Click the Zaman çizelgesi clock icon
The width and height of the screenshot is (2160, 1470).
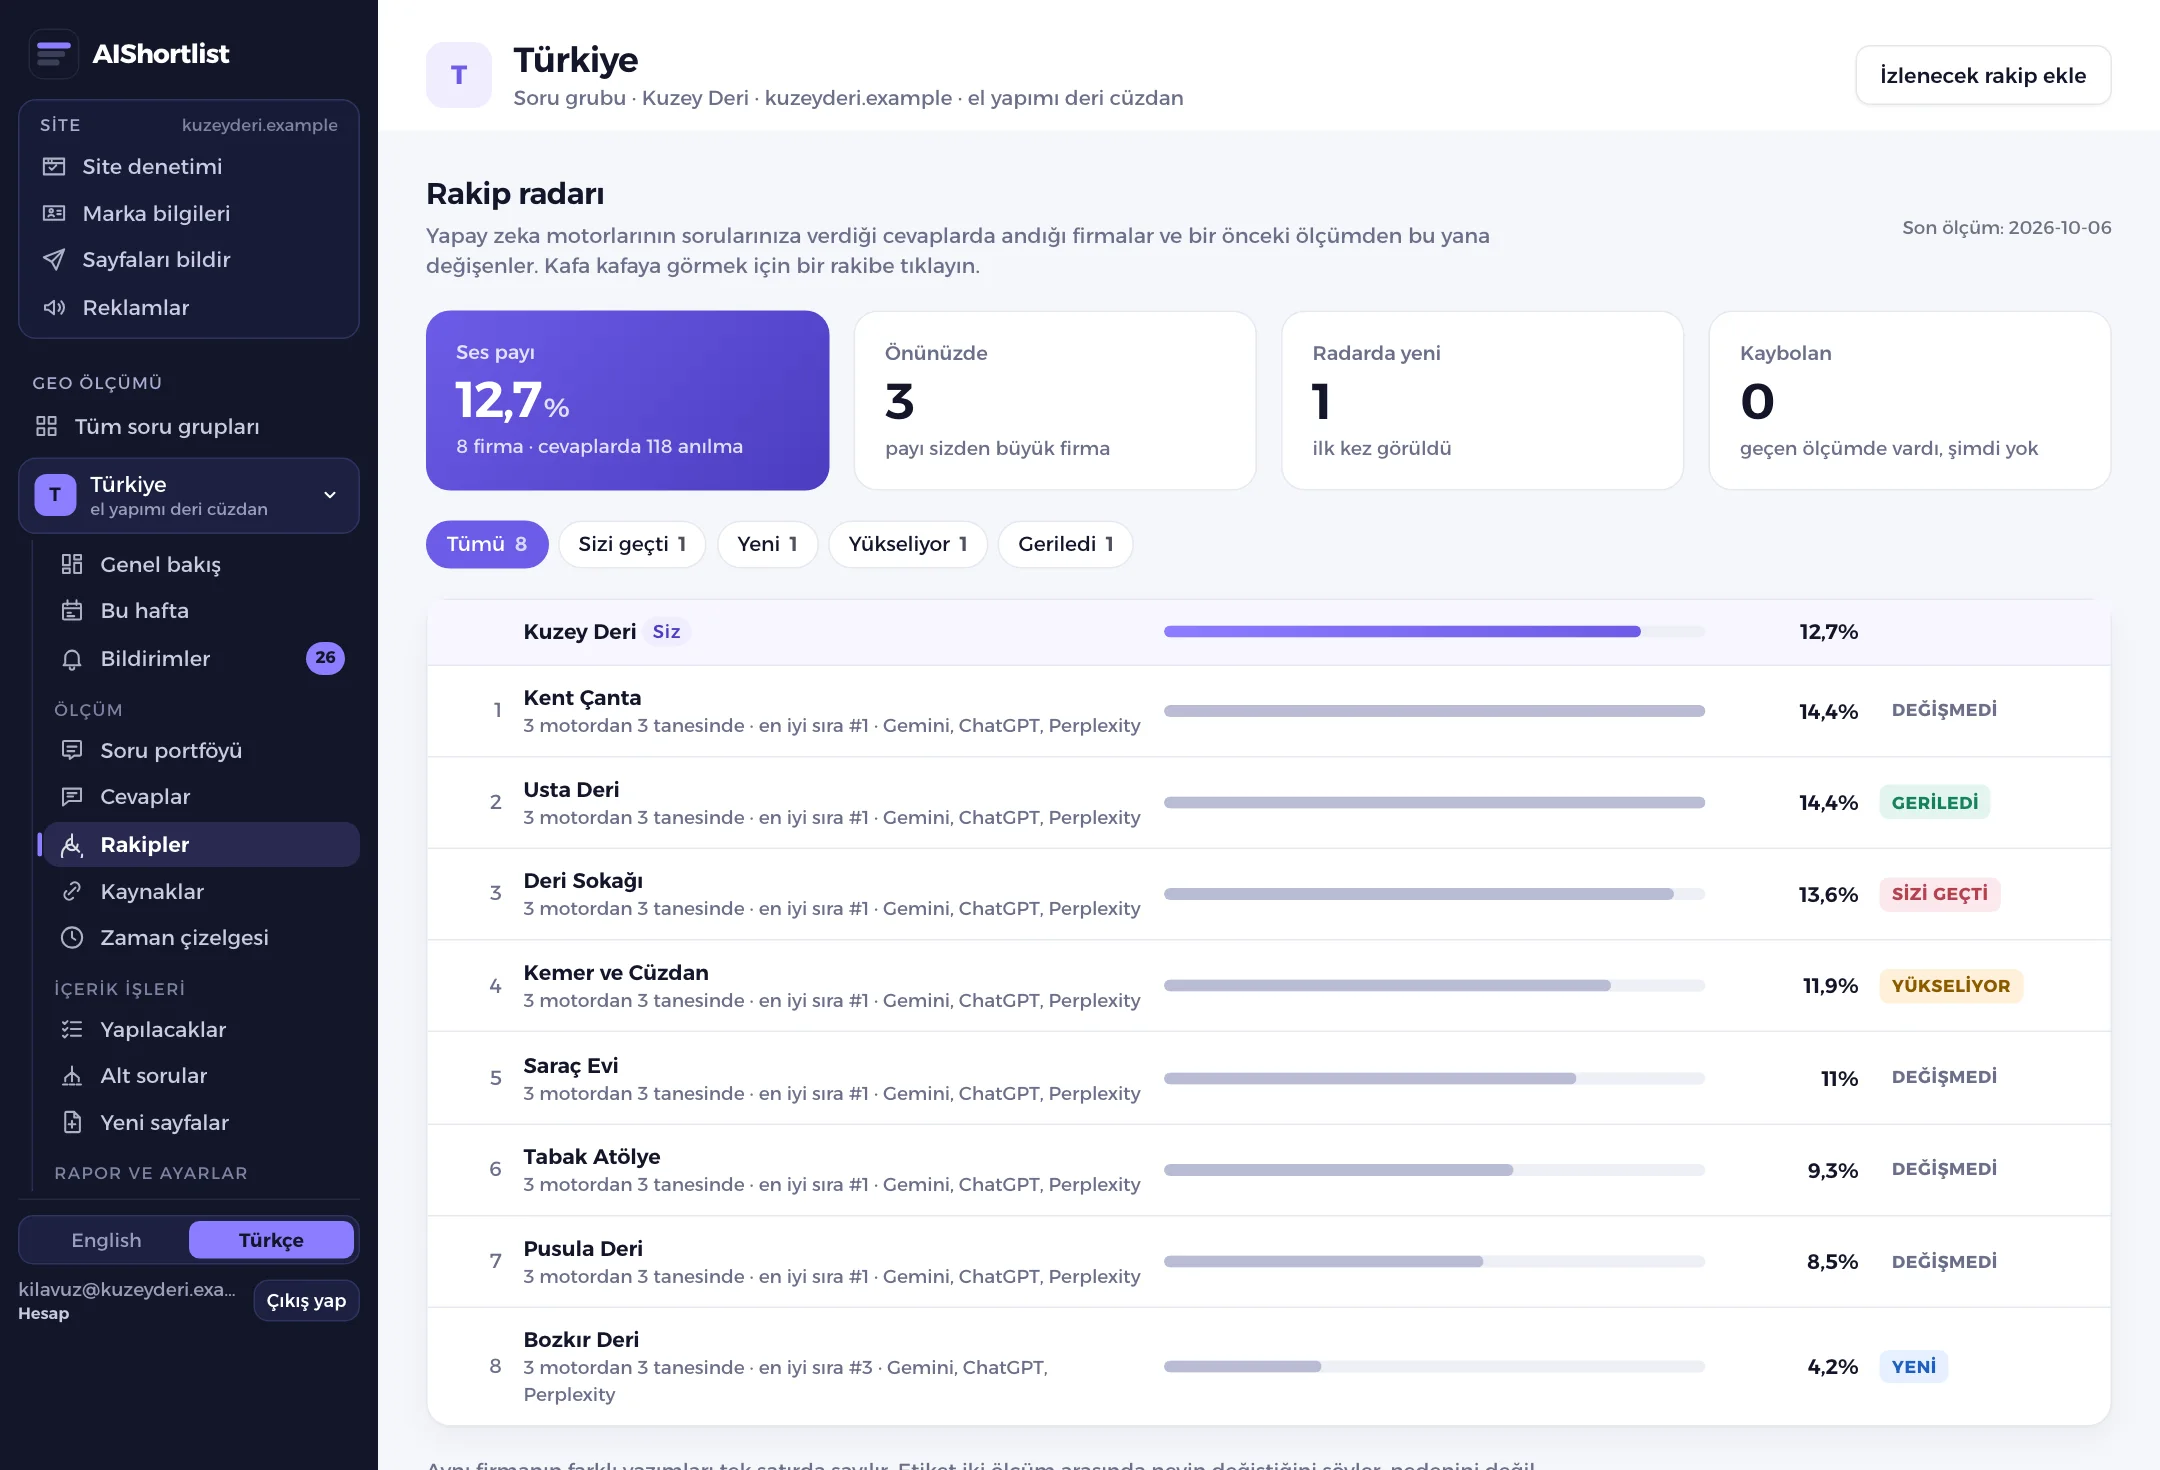(72, 937)
